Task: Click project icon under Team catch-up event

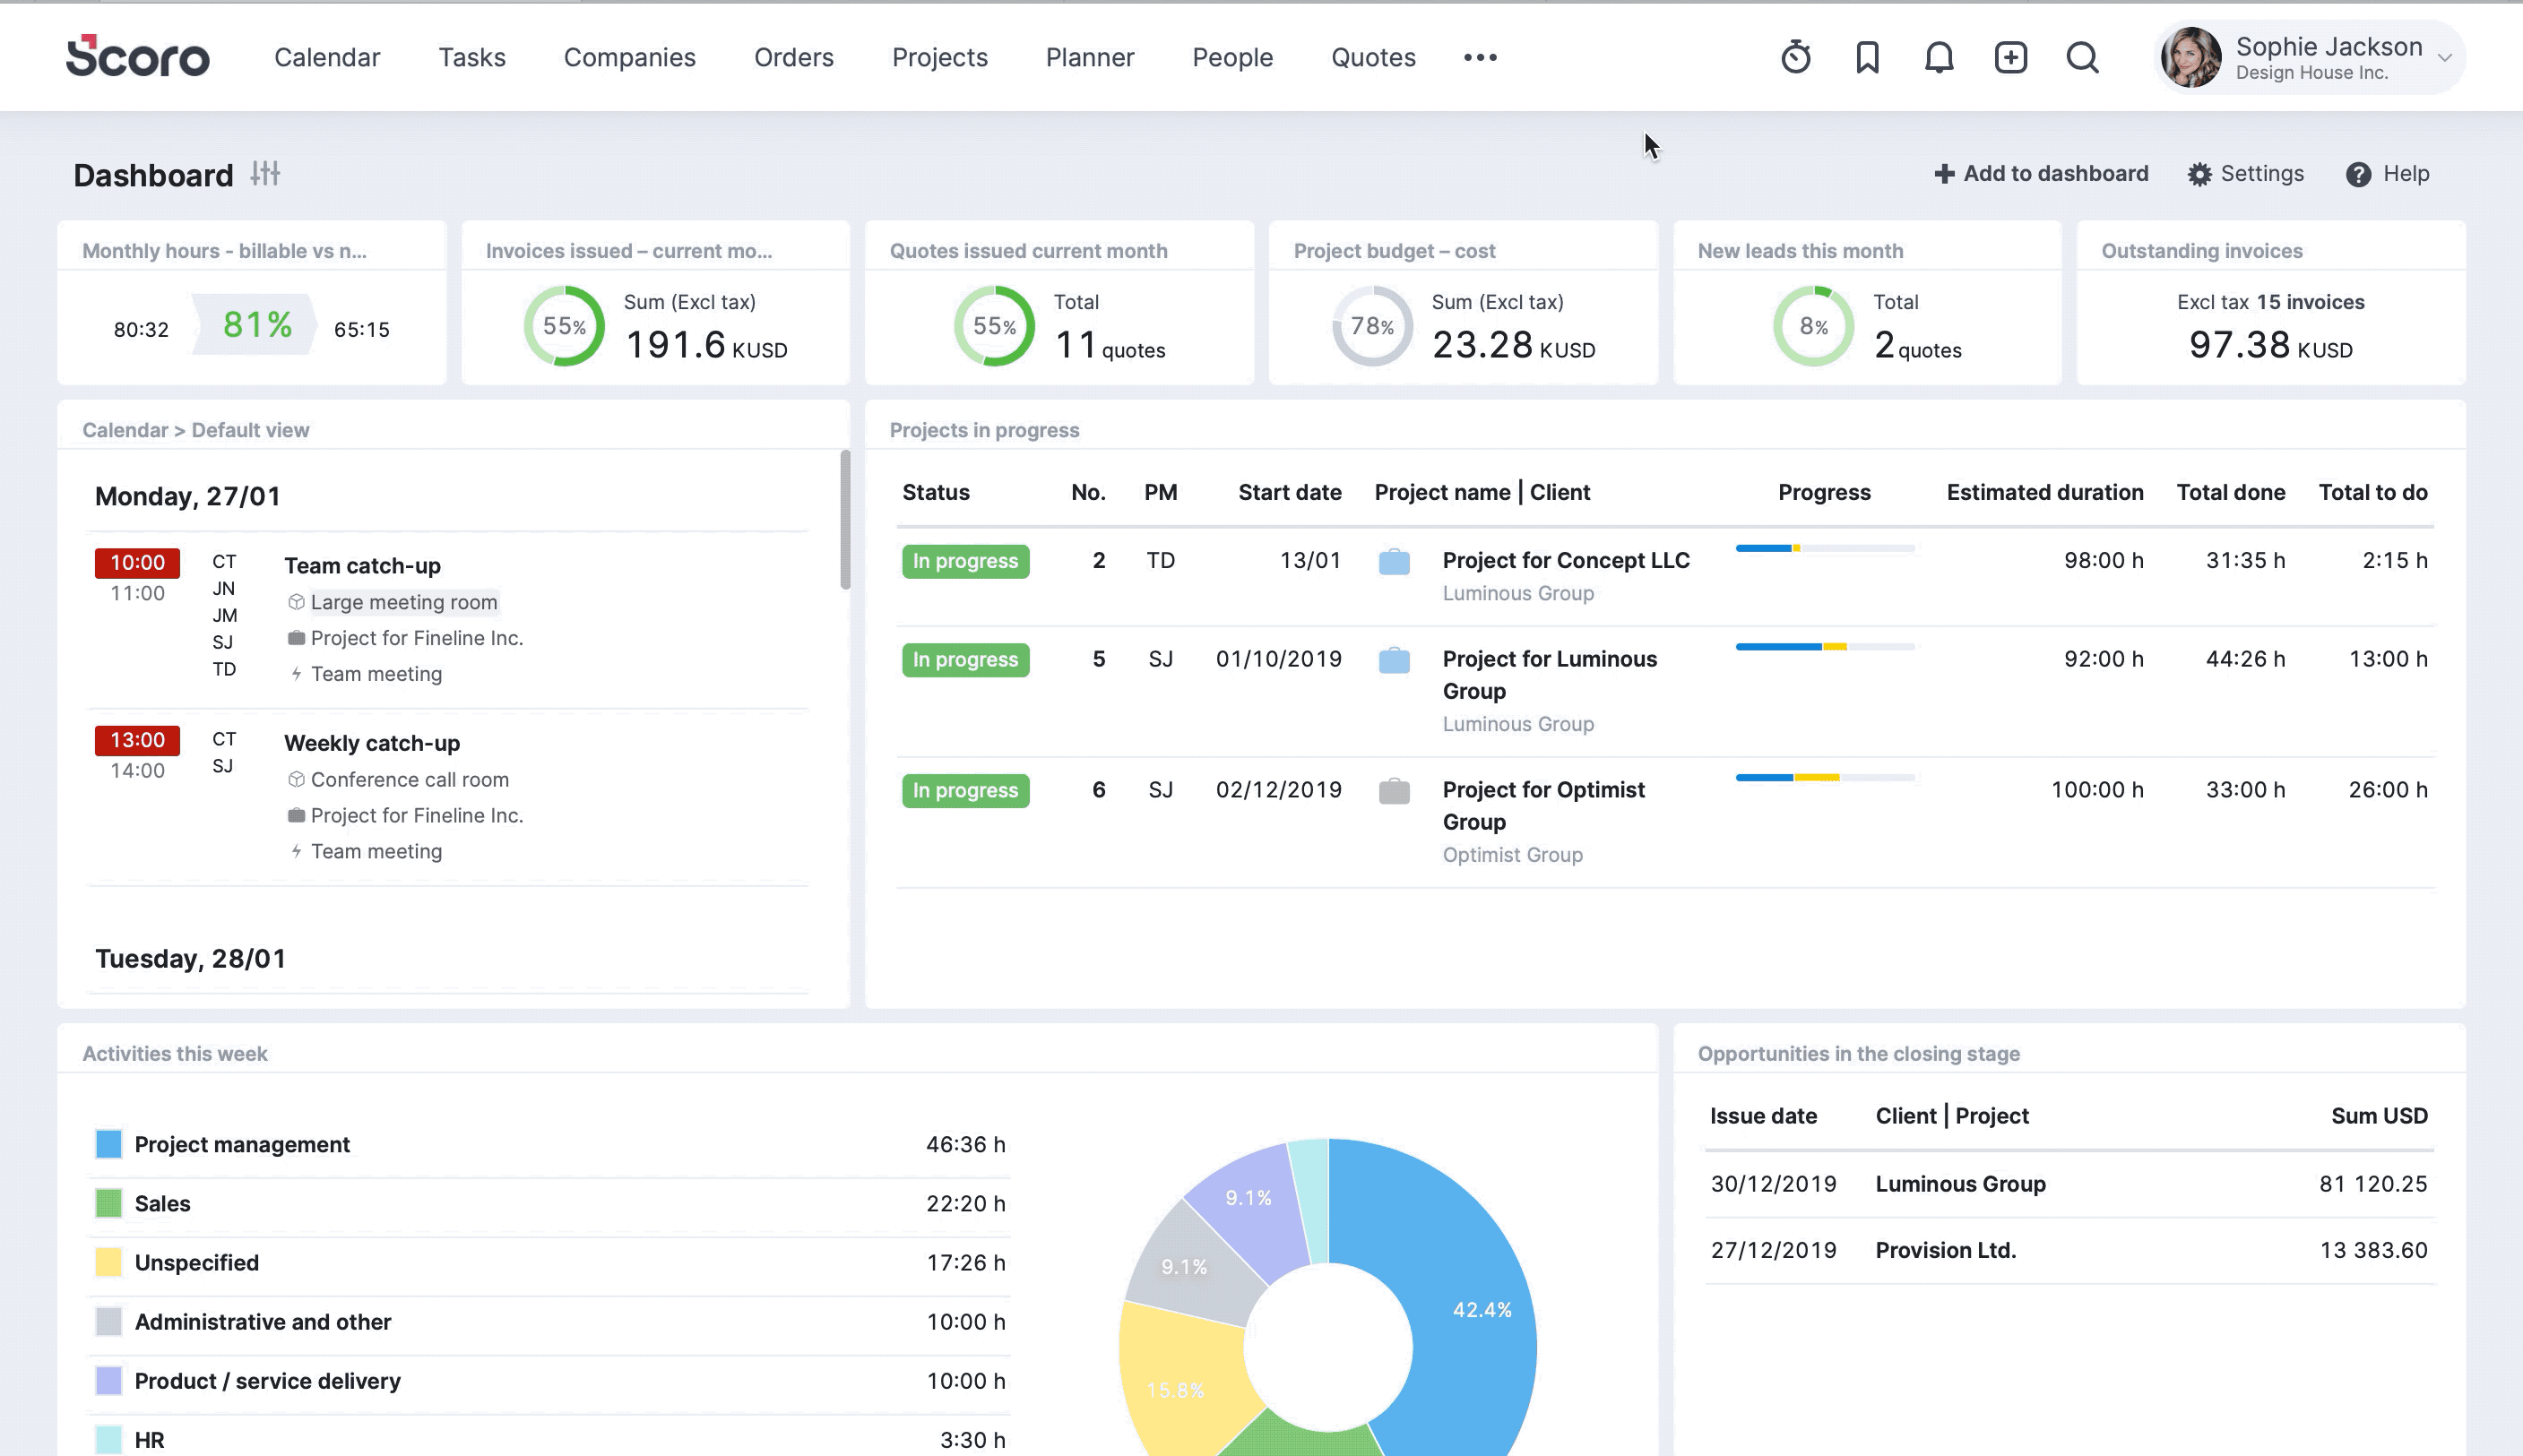Action: tap(296, 638)
